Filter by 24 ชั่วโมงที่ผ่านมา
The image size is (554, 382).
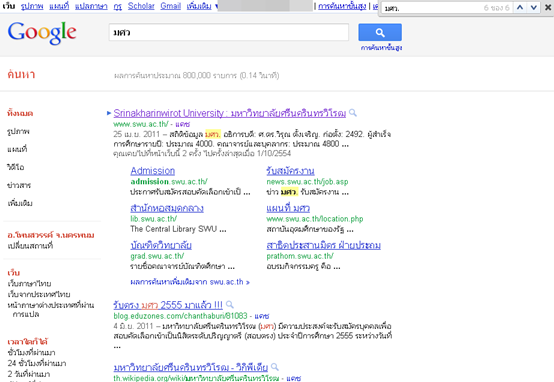[37, 363]
